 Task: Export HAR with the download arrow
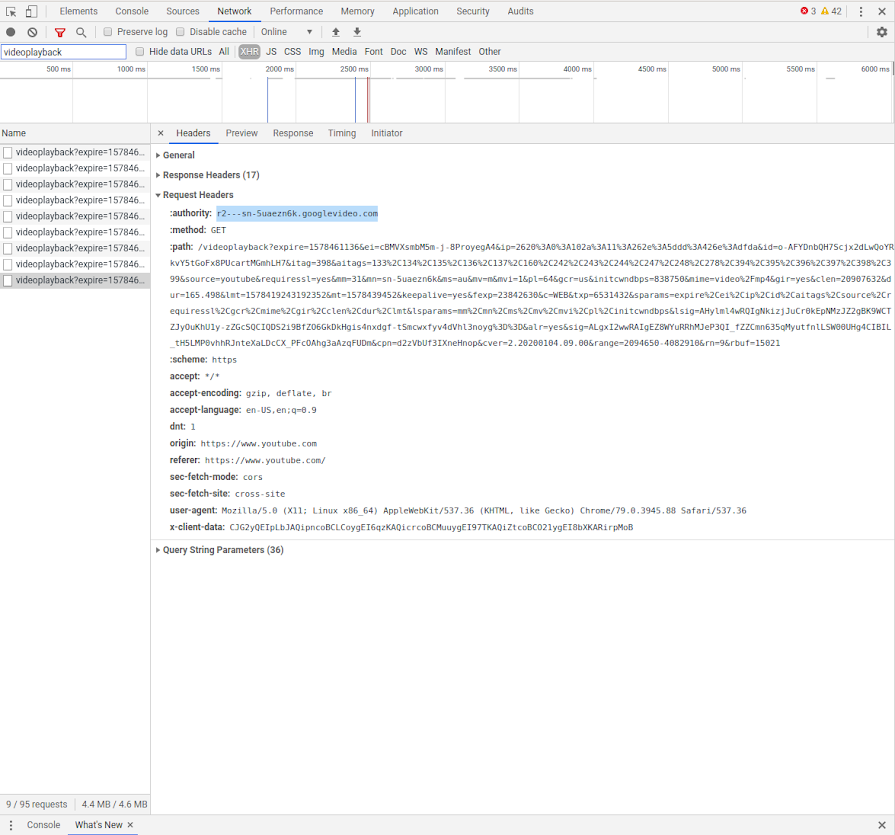pyautogui.click(x=357, y=32)
